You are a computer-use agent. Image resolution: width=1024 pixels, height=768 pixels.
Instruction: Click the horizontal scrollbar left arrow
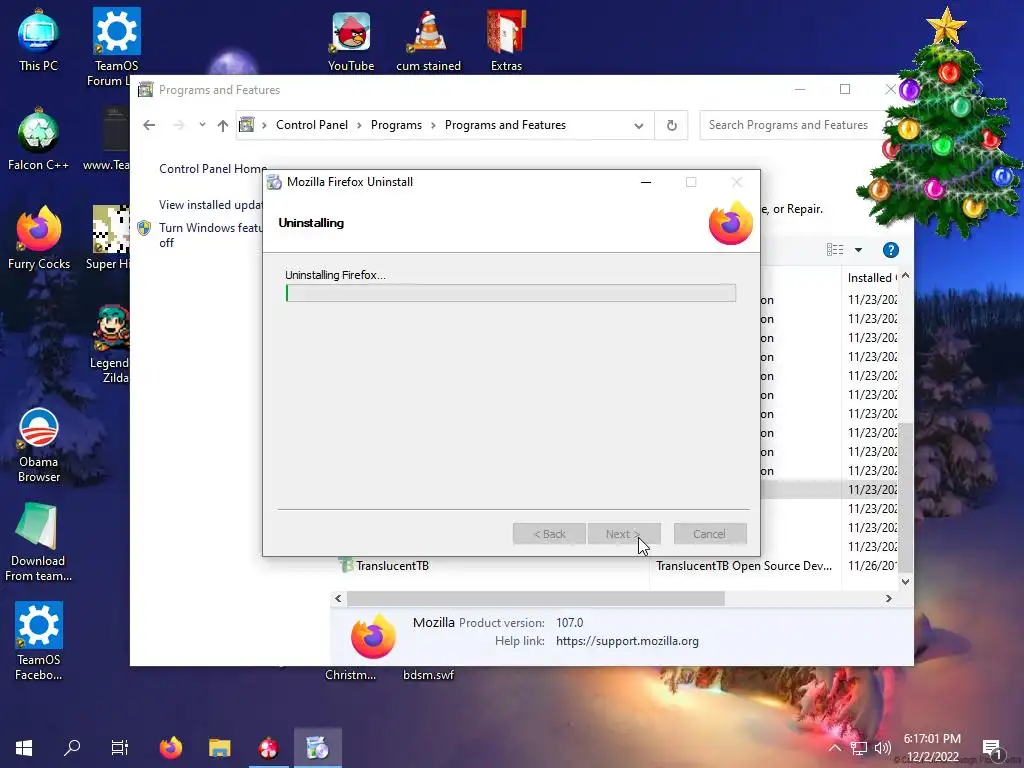[x=338, y=598]
